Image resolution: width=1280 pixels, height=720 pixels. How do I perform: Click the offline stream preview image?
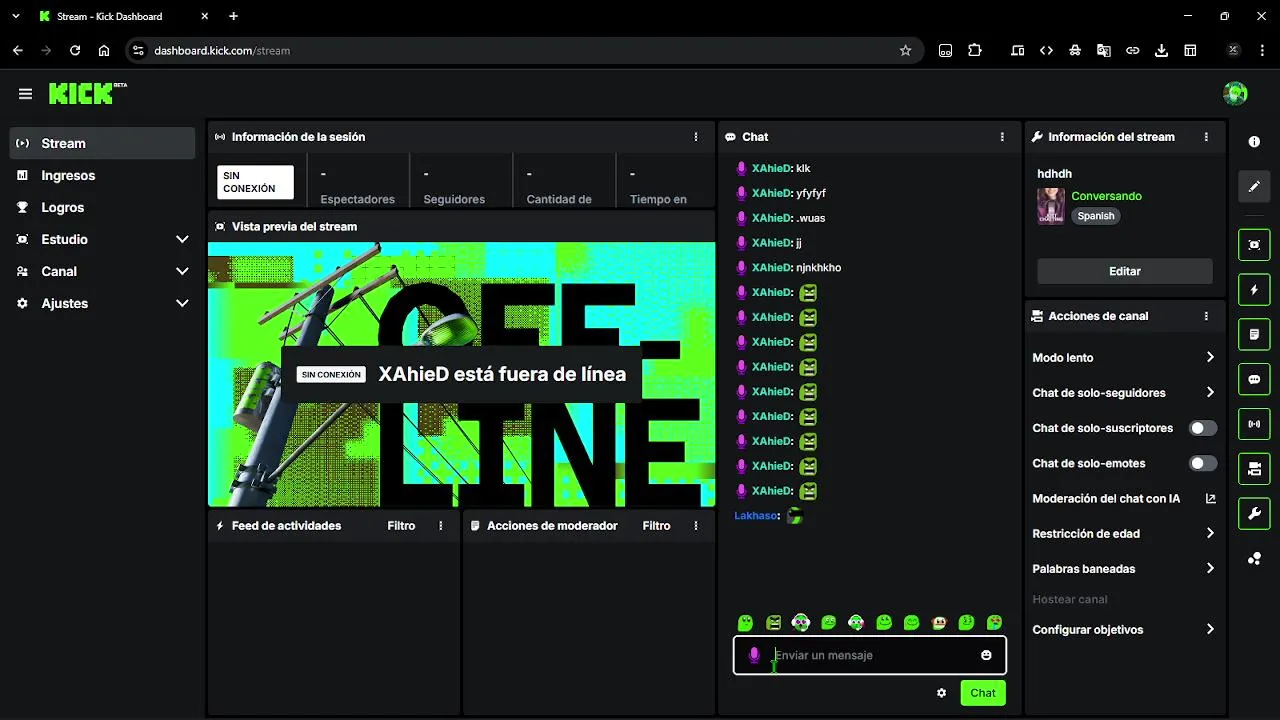click(462, 375)
